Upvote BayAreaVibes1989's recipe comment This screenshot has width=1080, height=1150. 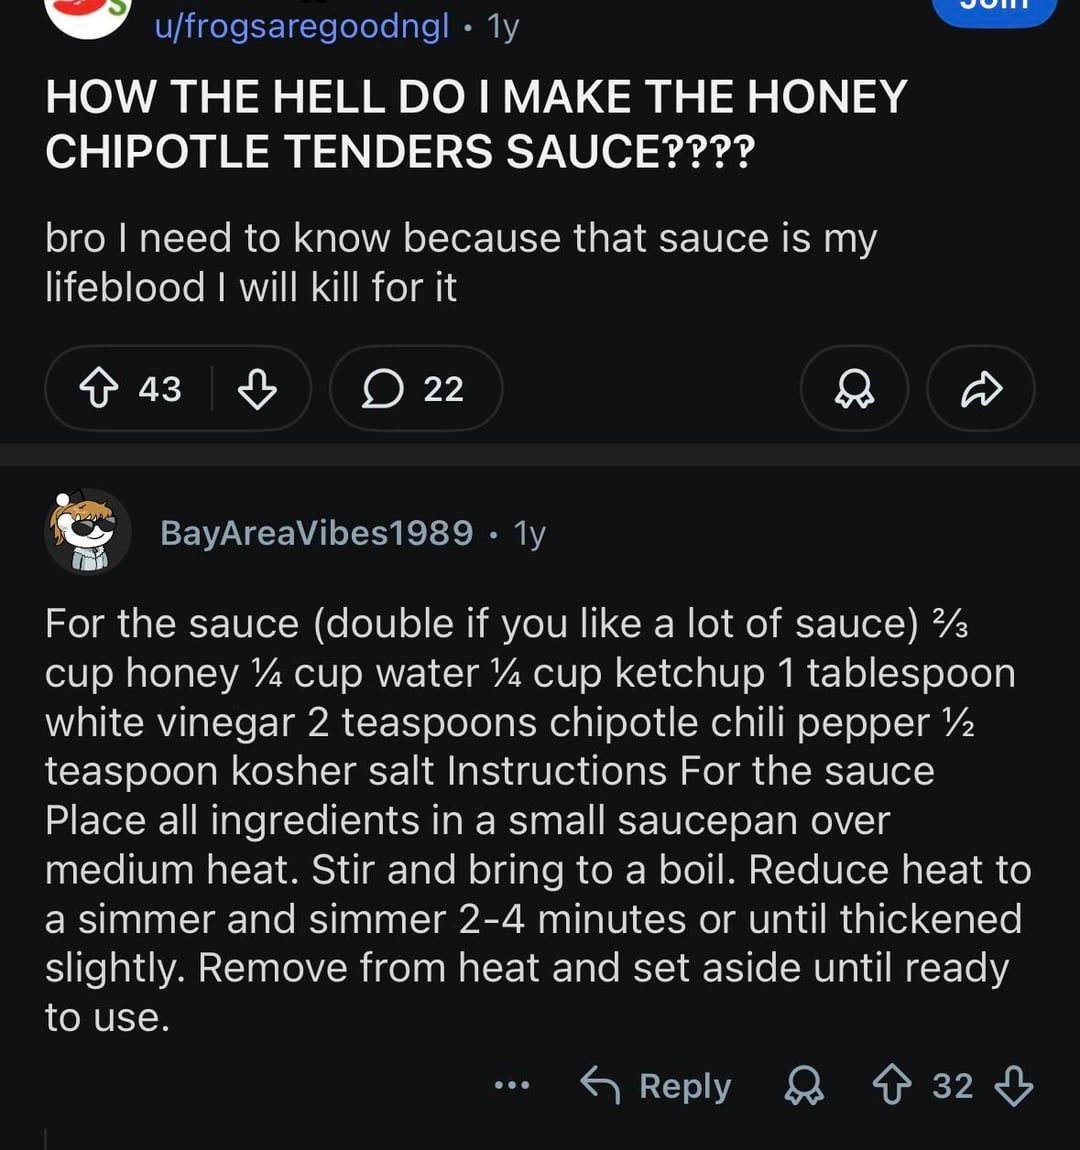[892, 1086]
